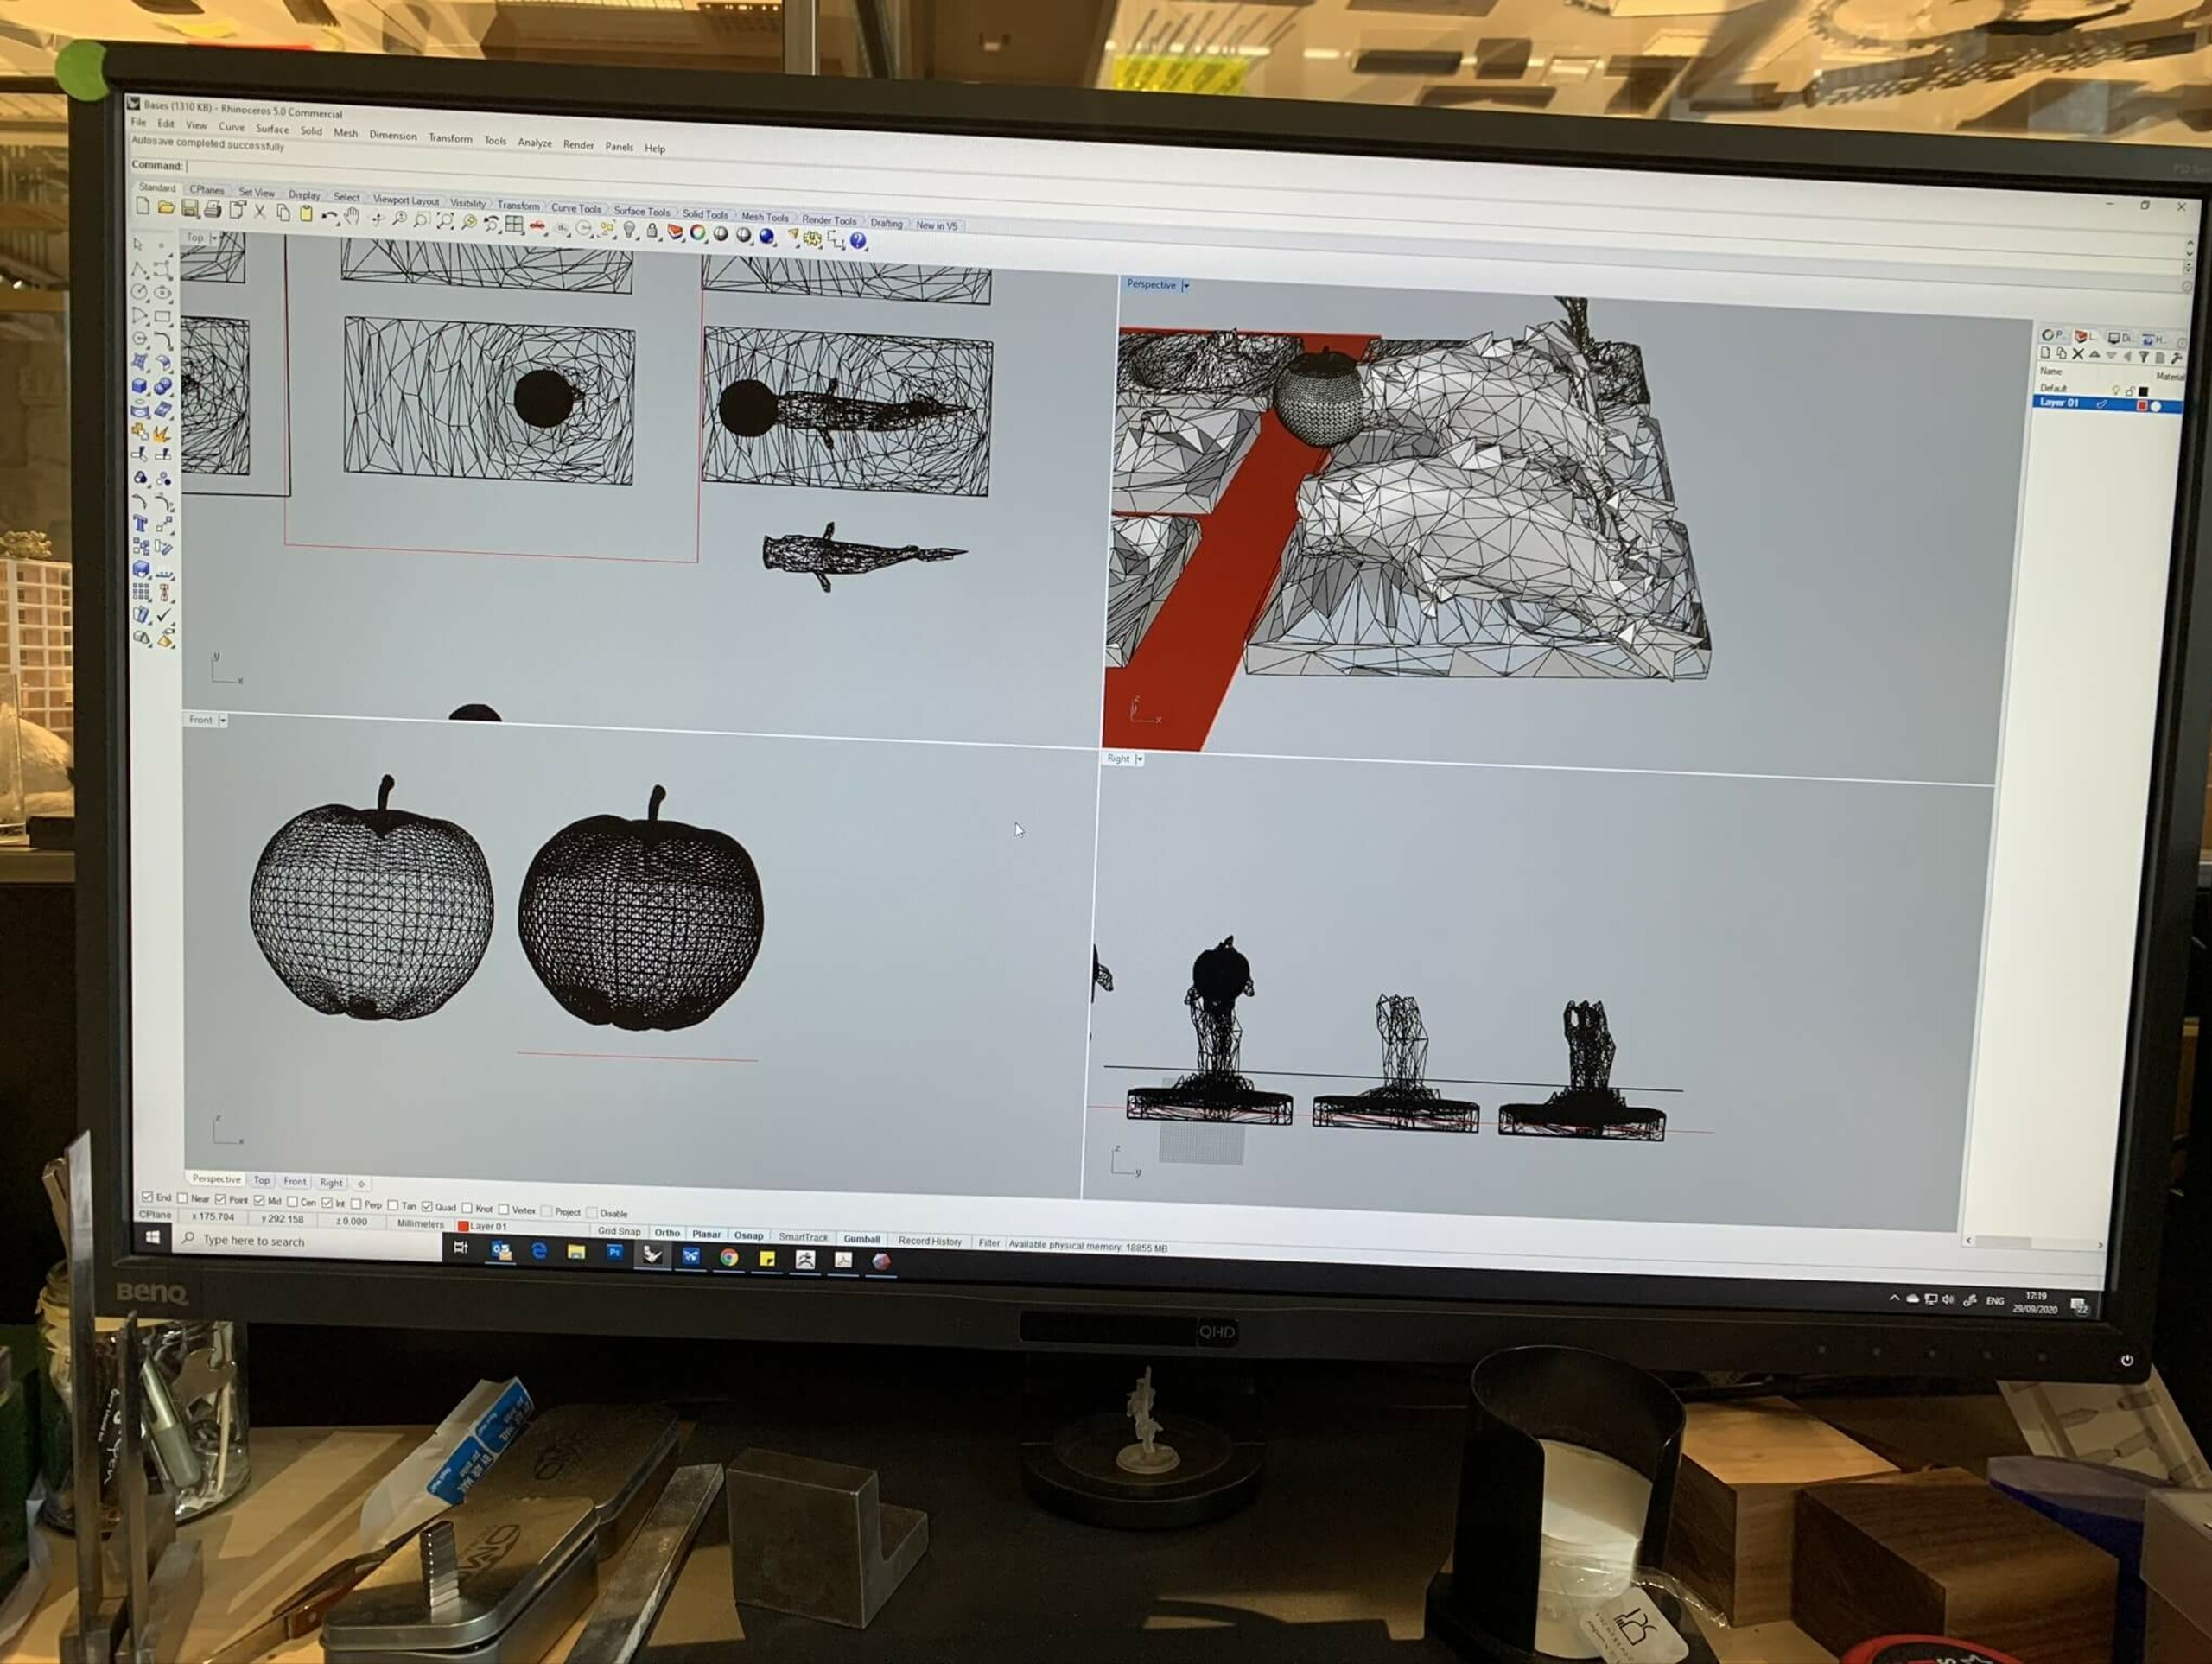Viewport: 2212px width, 1664px height.
Task: Click the Layer 01 red color swatch
Action: [x=2142, y=406]
